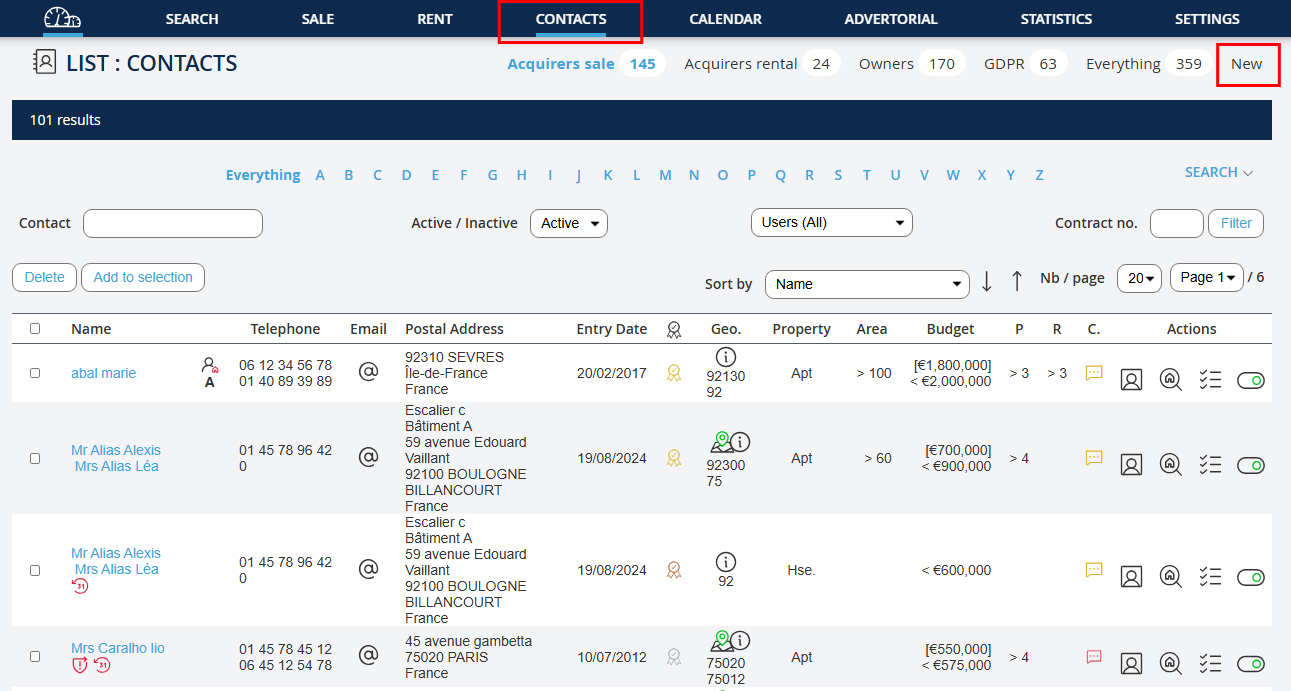Open the CALENDAR menu
The height and width of the screenshot is (691, 1291).
point(725,19)
